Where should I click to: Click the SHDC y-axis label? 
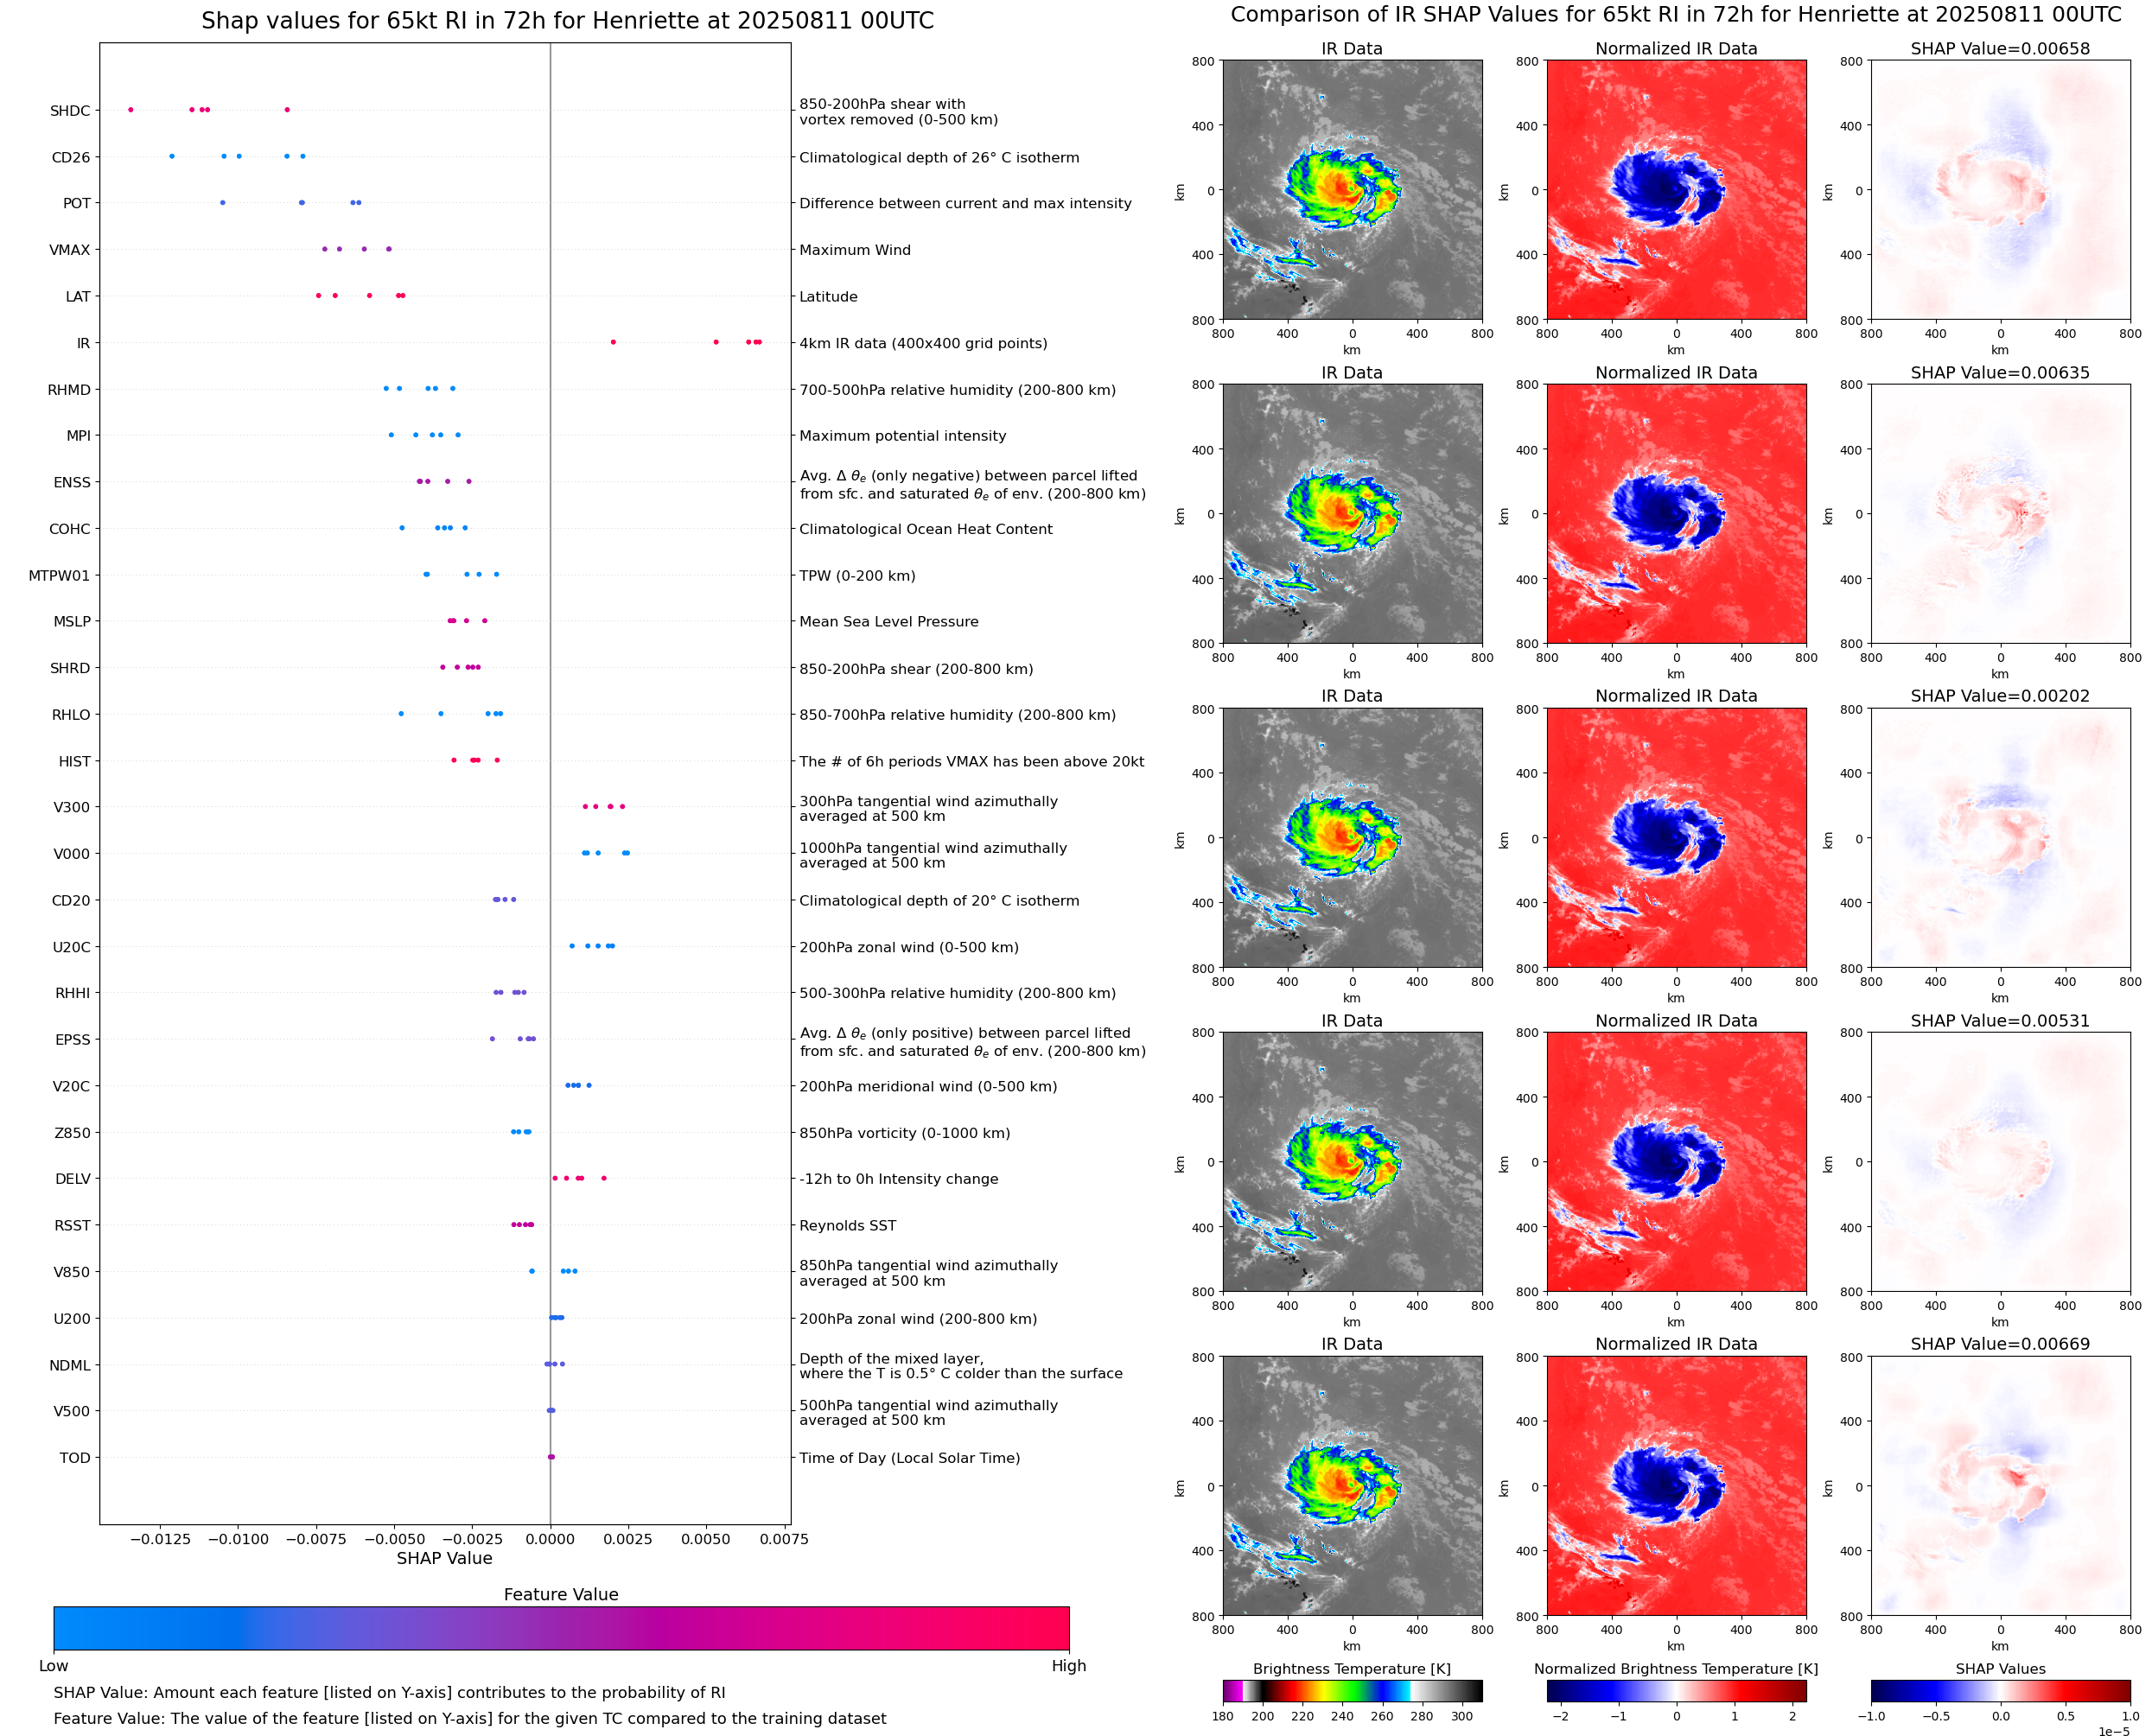click(70, 111)
